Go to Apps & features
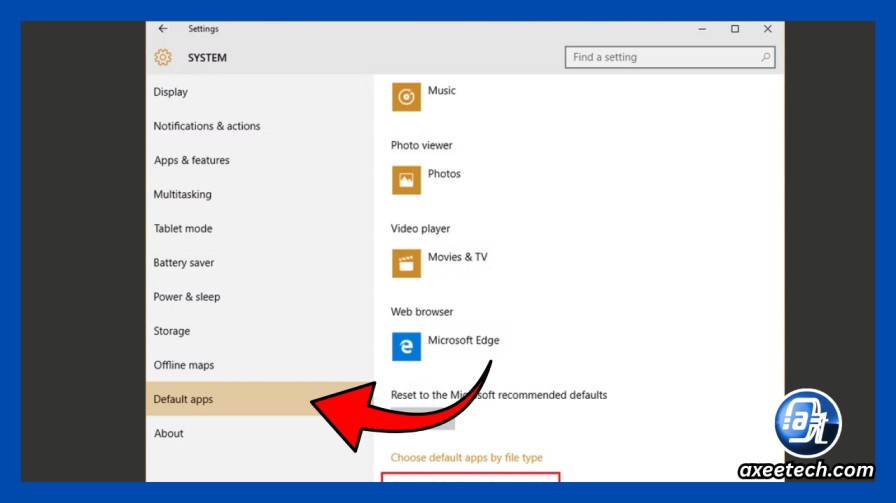This screenshot has height=503, width=896. click(x=259, y=161)
